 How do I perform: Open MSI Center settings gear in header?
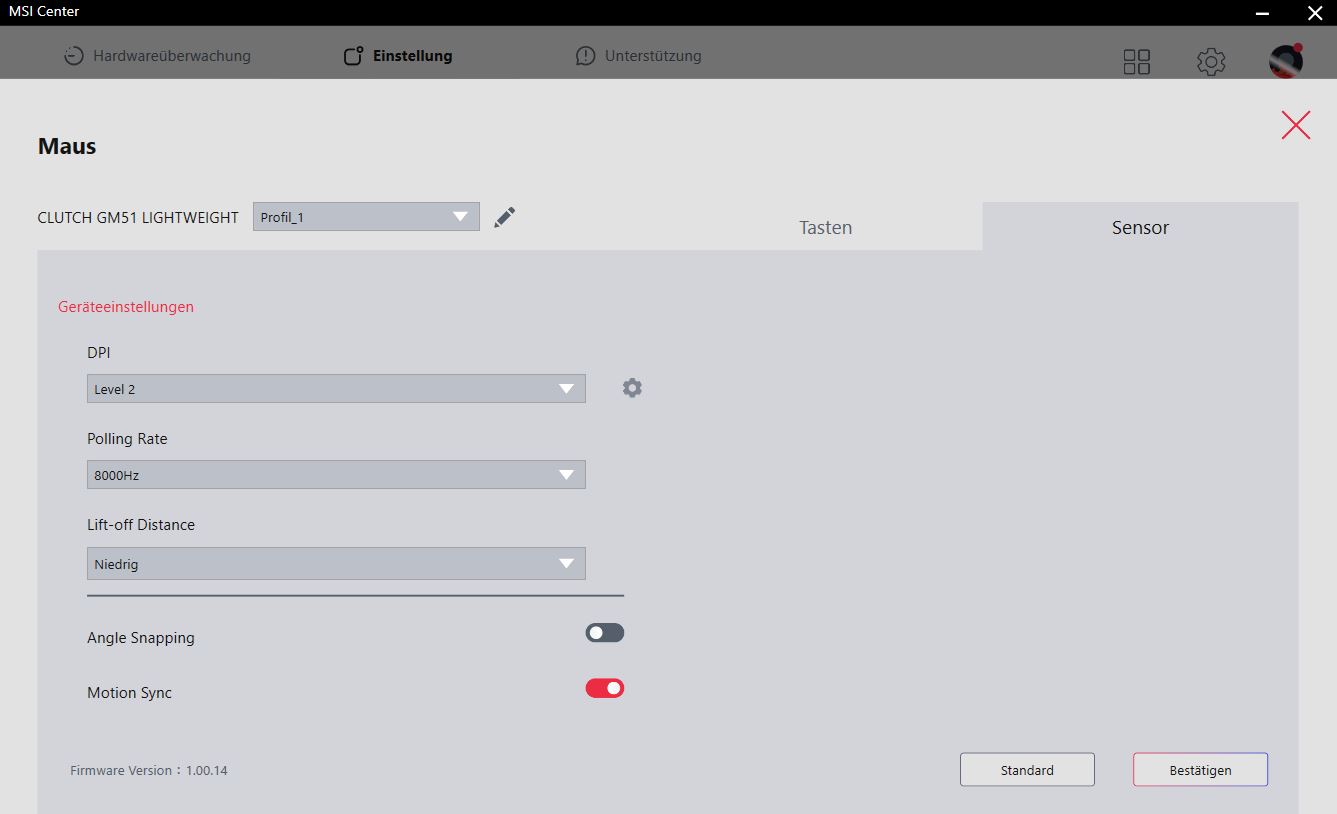[x=1211, y=62]
